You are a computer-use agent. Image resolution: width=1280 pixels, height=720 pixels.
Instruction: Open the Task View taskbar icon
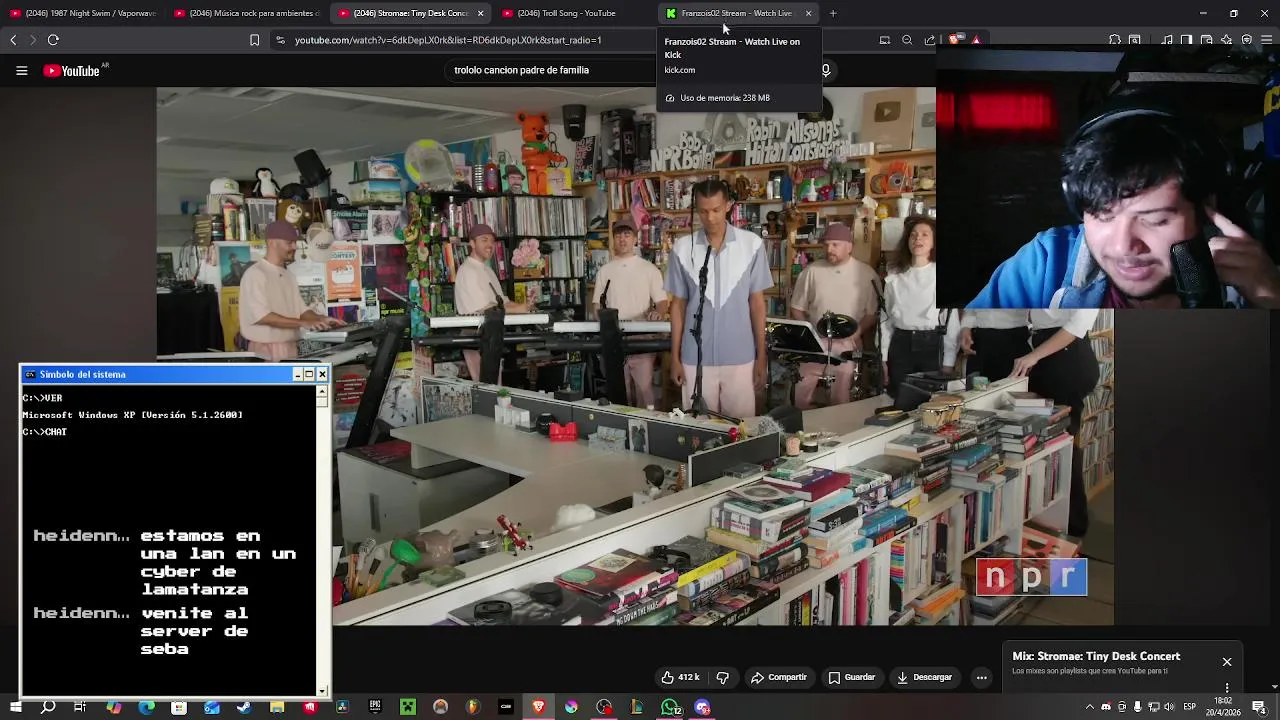tap(80, 708)
